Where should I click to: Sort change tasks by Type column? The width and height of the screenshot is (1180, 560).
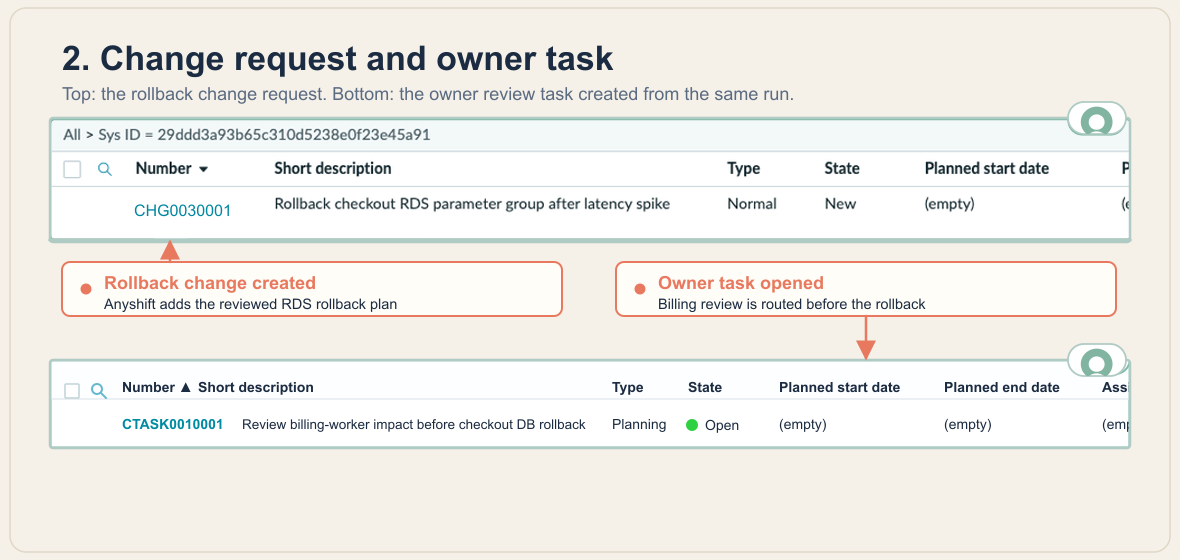click(x=628, y=388)
